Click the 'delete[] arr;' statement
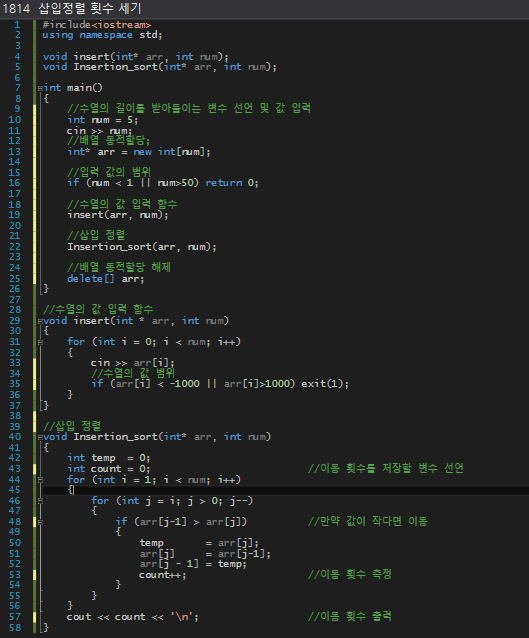This screenshot has height=638, width=529. point(105,279)
